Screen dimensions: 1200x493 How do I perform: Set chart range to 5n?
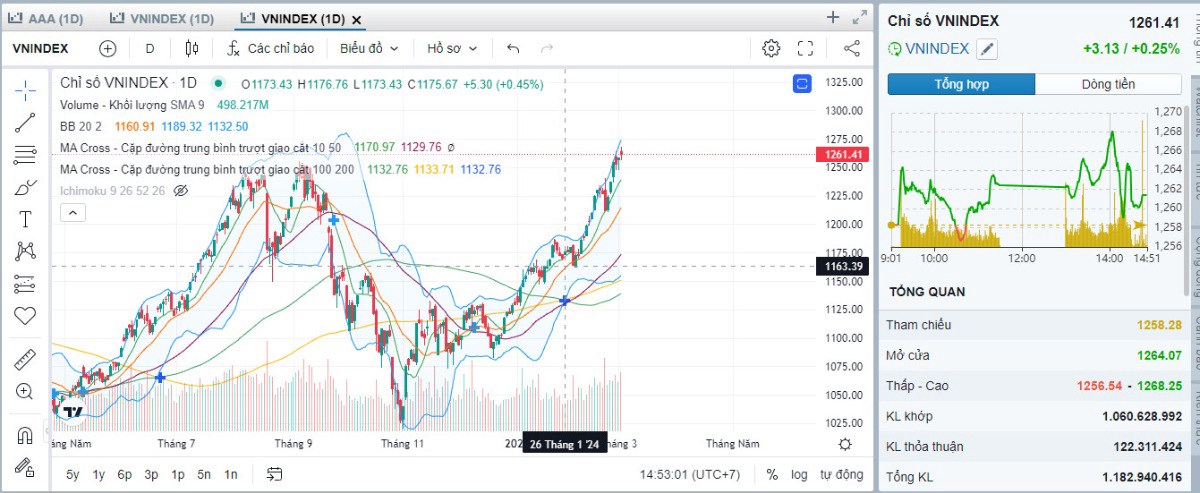[204, 475]
